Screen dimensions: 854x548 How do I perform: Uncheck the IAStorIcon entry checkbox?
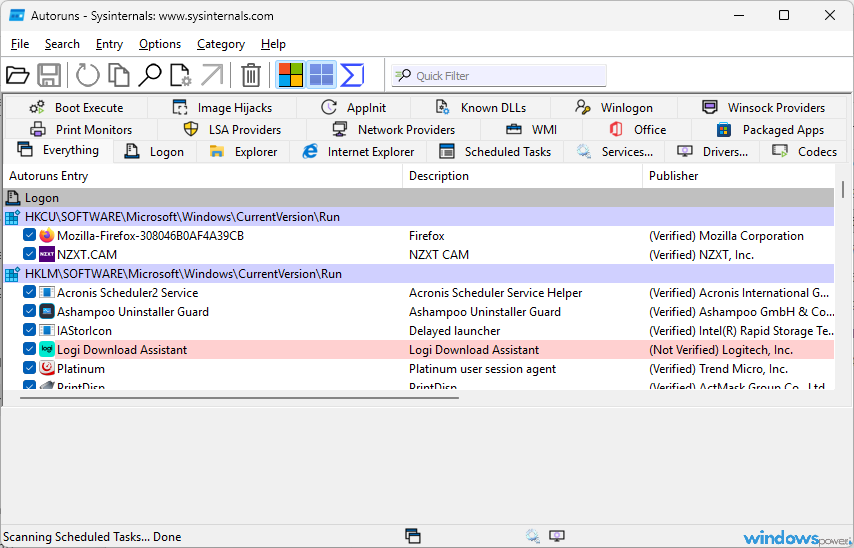(29, 331)
